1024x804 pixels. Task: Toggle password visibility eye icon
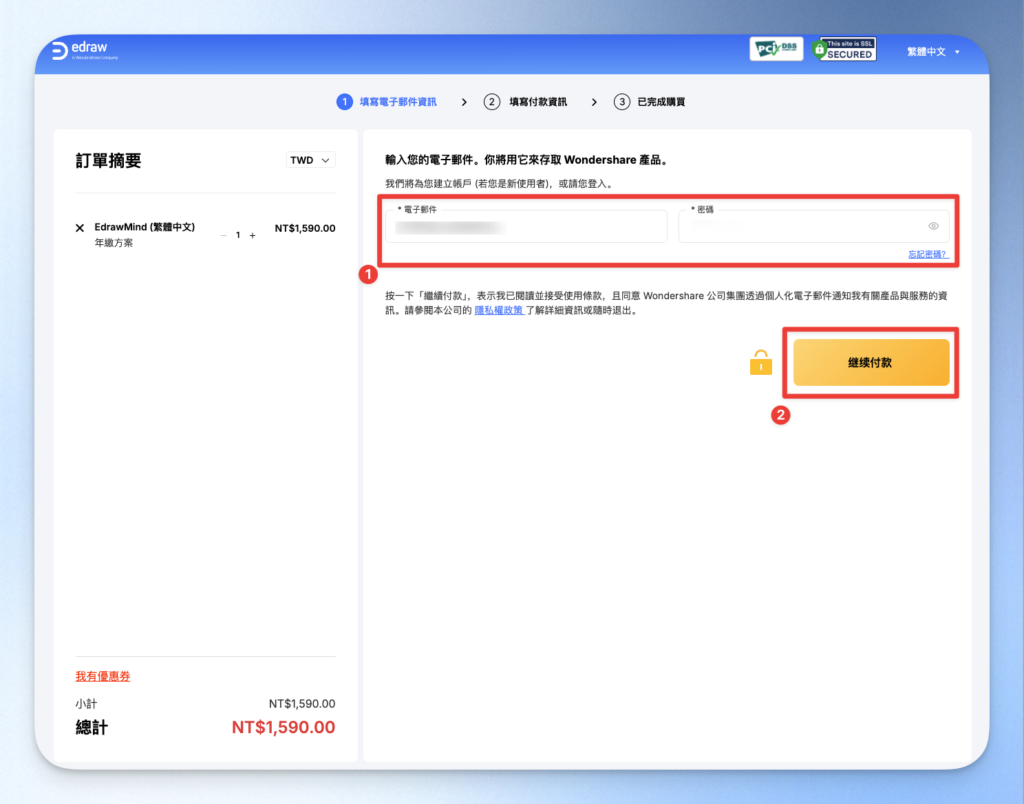pyautogui.click(x=934, y=226)
